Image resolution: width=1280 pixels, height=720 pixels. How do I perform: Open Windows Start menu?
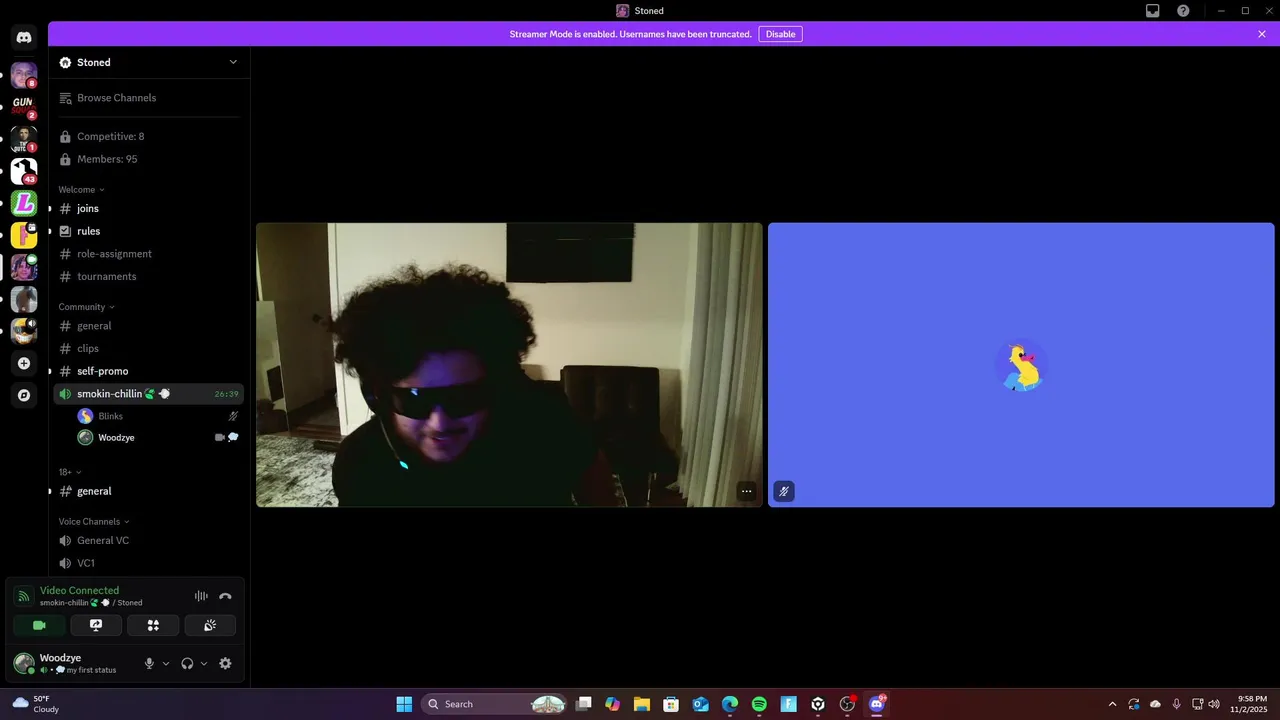click(404, 704)
